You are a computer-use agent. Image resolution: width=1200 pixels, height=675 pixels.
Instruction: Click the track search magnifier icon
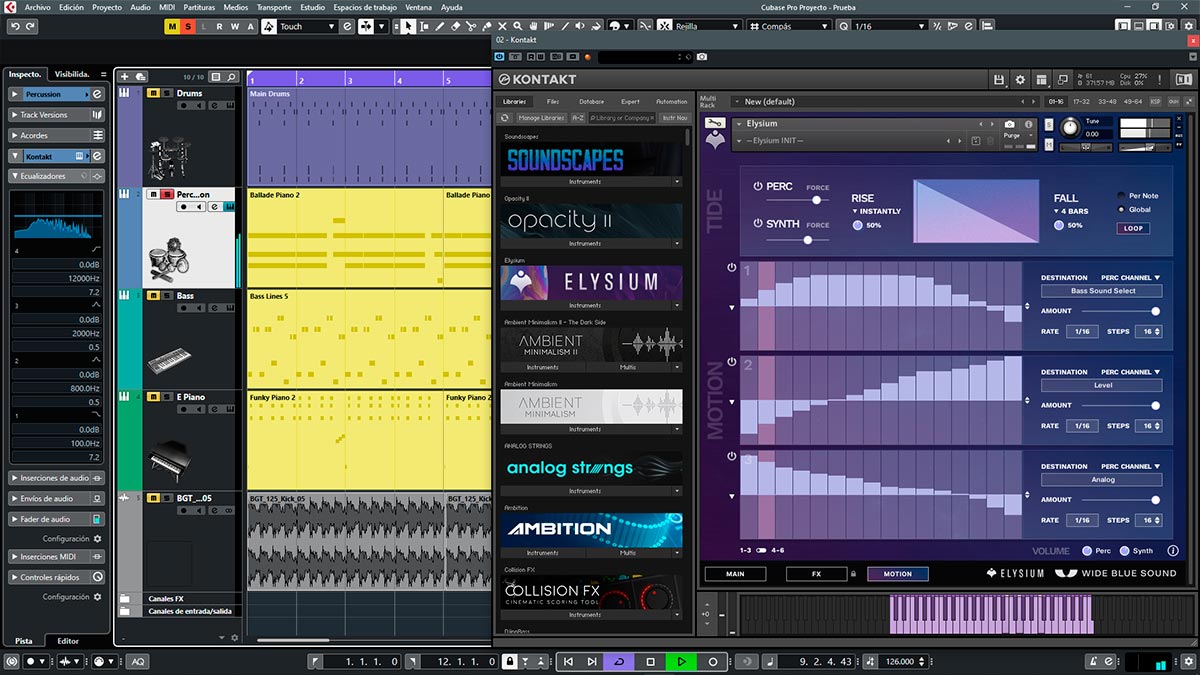click(232, 76)
